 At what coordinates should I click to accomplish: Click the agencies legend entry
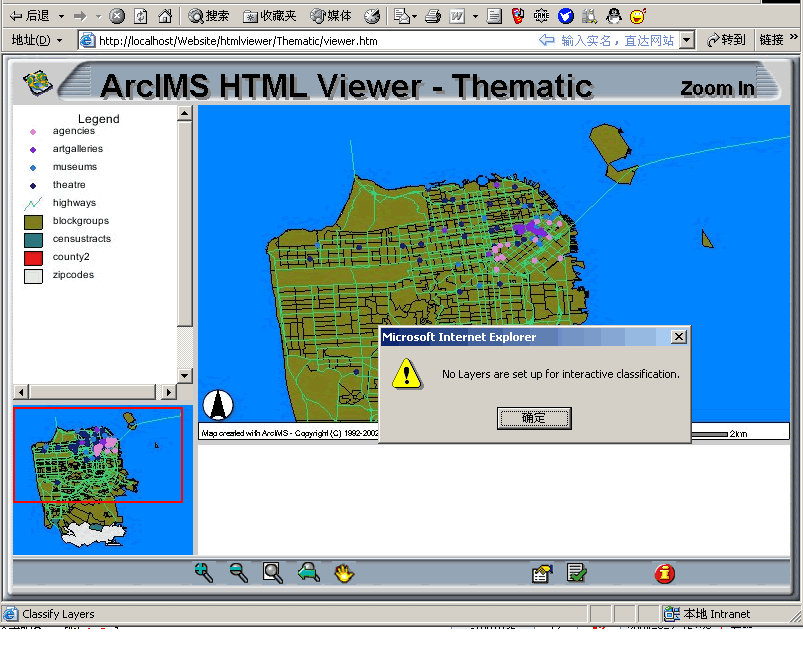tap(73, 131)
